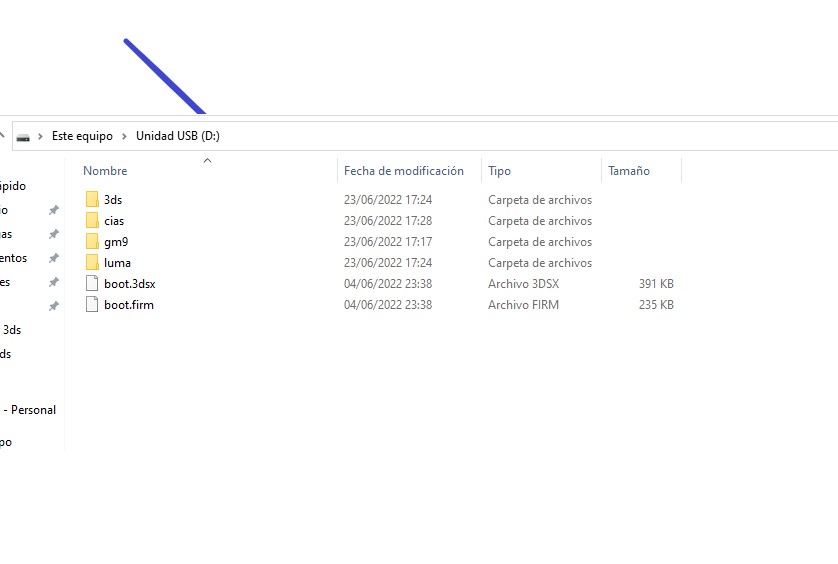Image resolution: width=838 pixels, height=564 pixels.
Task: Expand chevron after Este equipo breadcrumb
Action: (124, 136)
